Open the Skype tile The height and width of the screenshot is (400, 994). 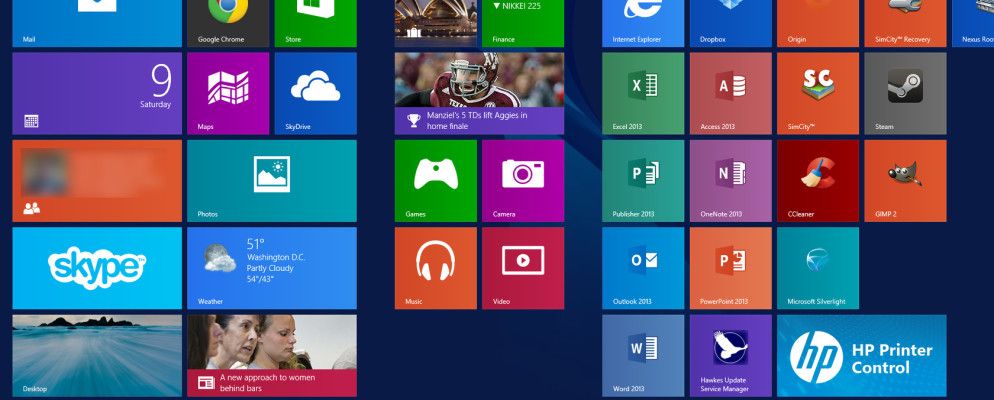click(x=97, y=268)
